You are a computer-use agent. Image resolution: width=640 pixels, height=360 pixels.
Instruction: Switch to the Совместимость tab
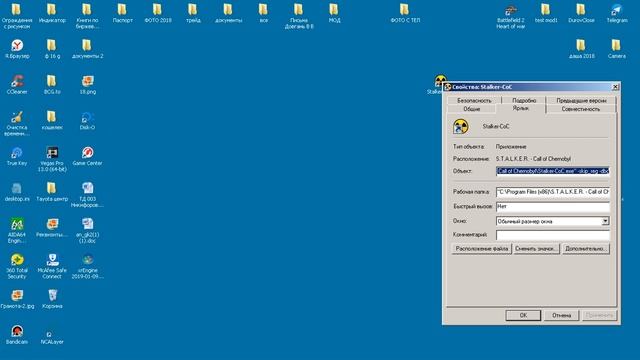tap(580, 109)
